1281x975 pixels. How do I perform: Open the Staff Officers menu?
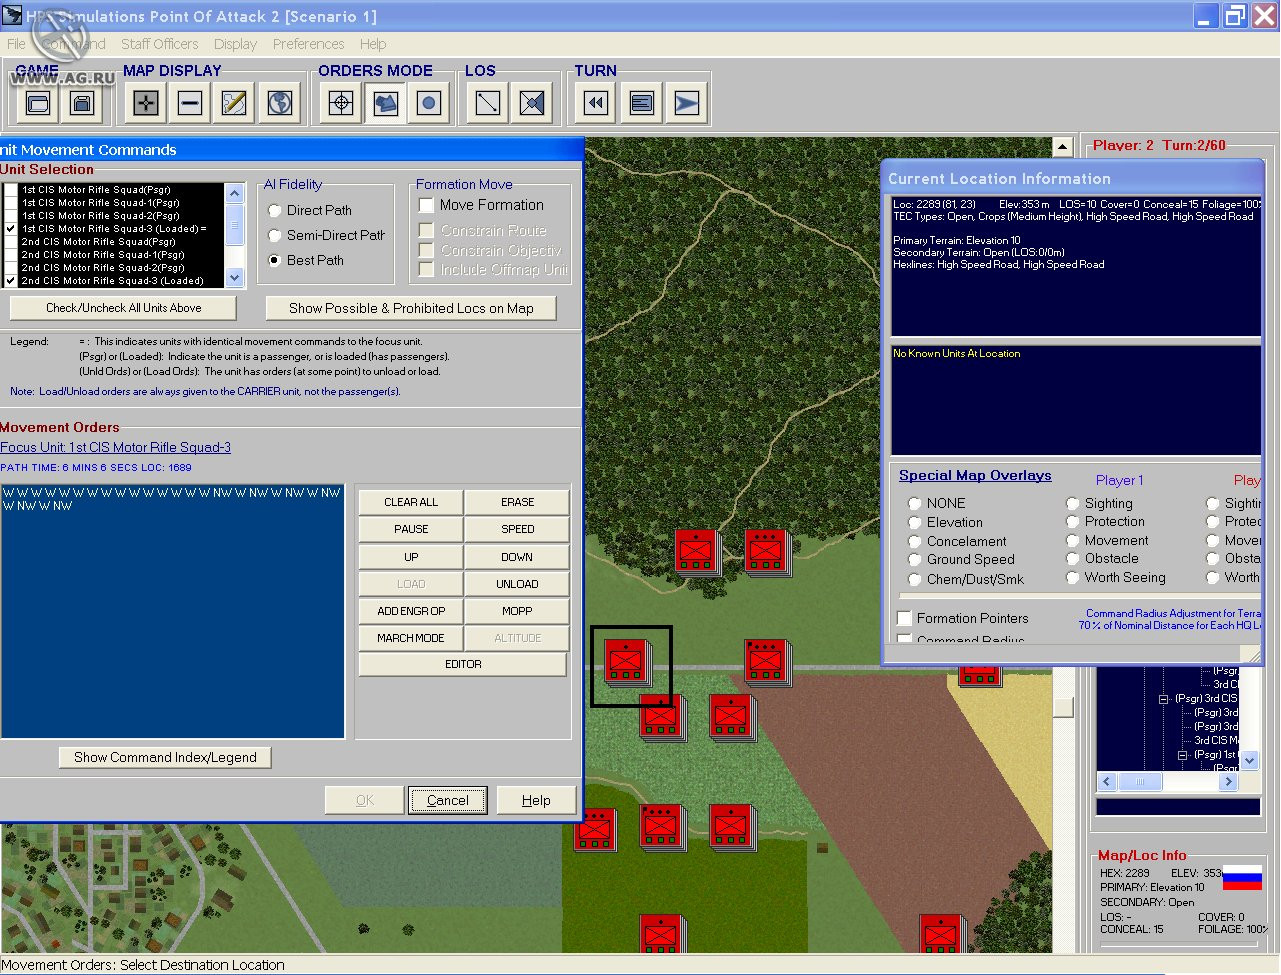[159, 44]
